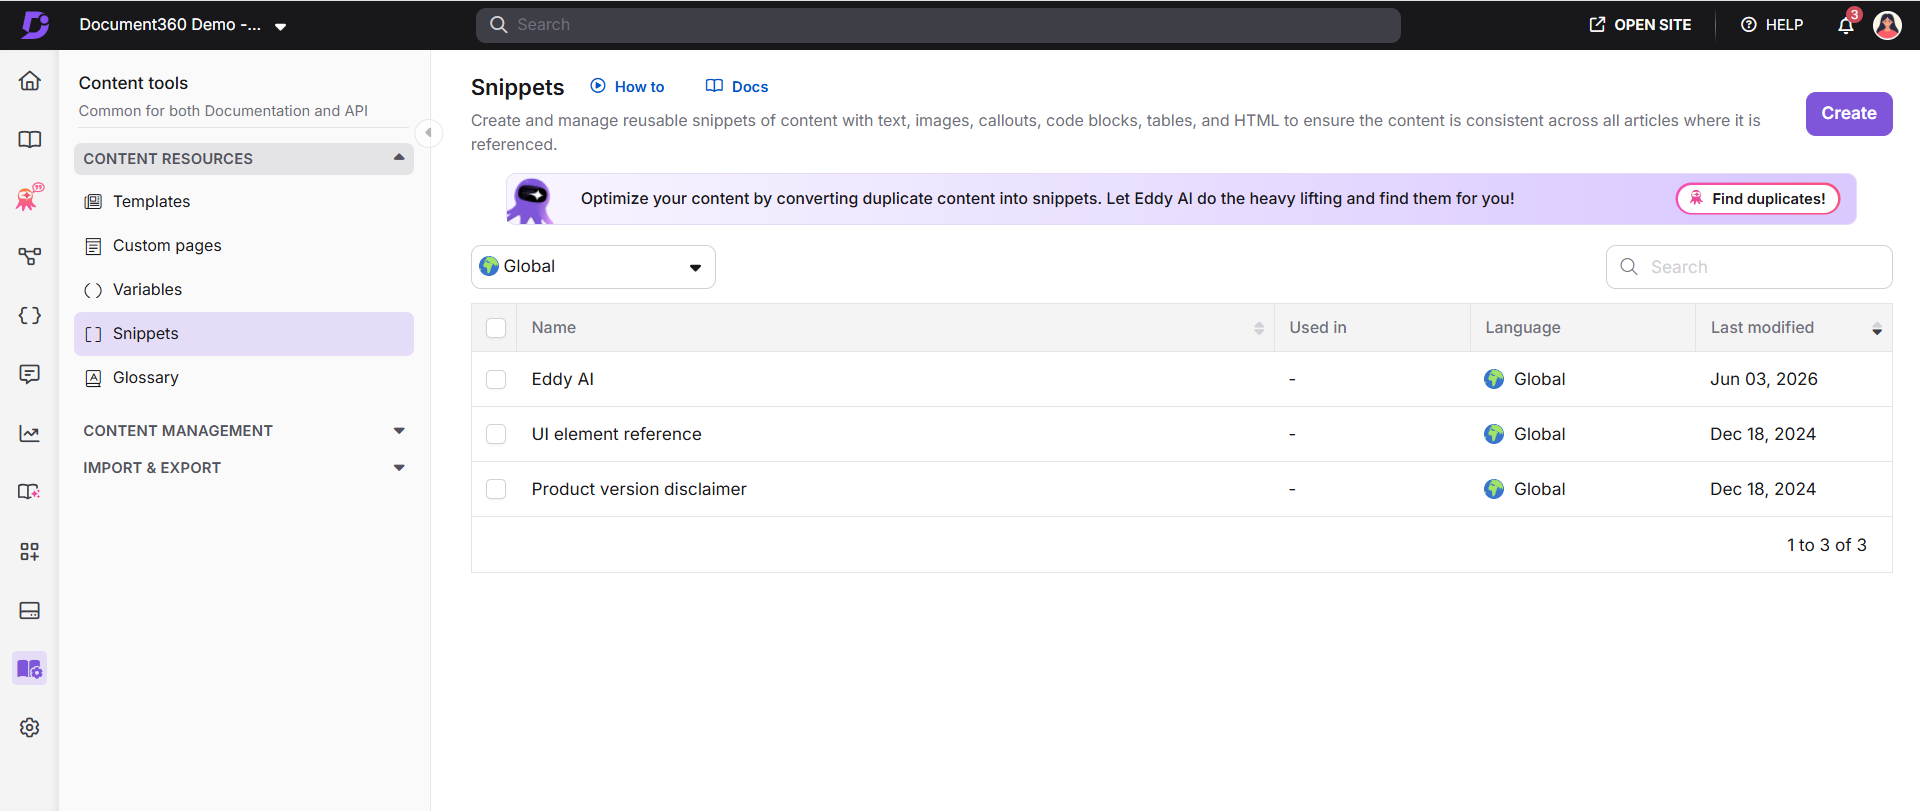This screenshot has width=1920, height=811.
Task: Check the Eddy AI snippet row
Action: click(x=496, y=379)
